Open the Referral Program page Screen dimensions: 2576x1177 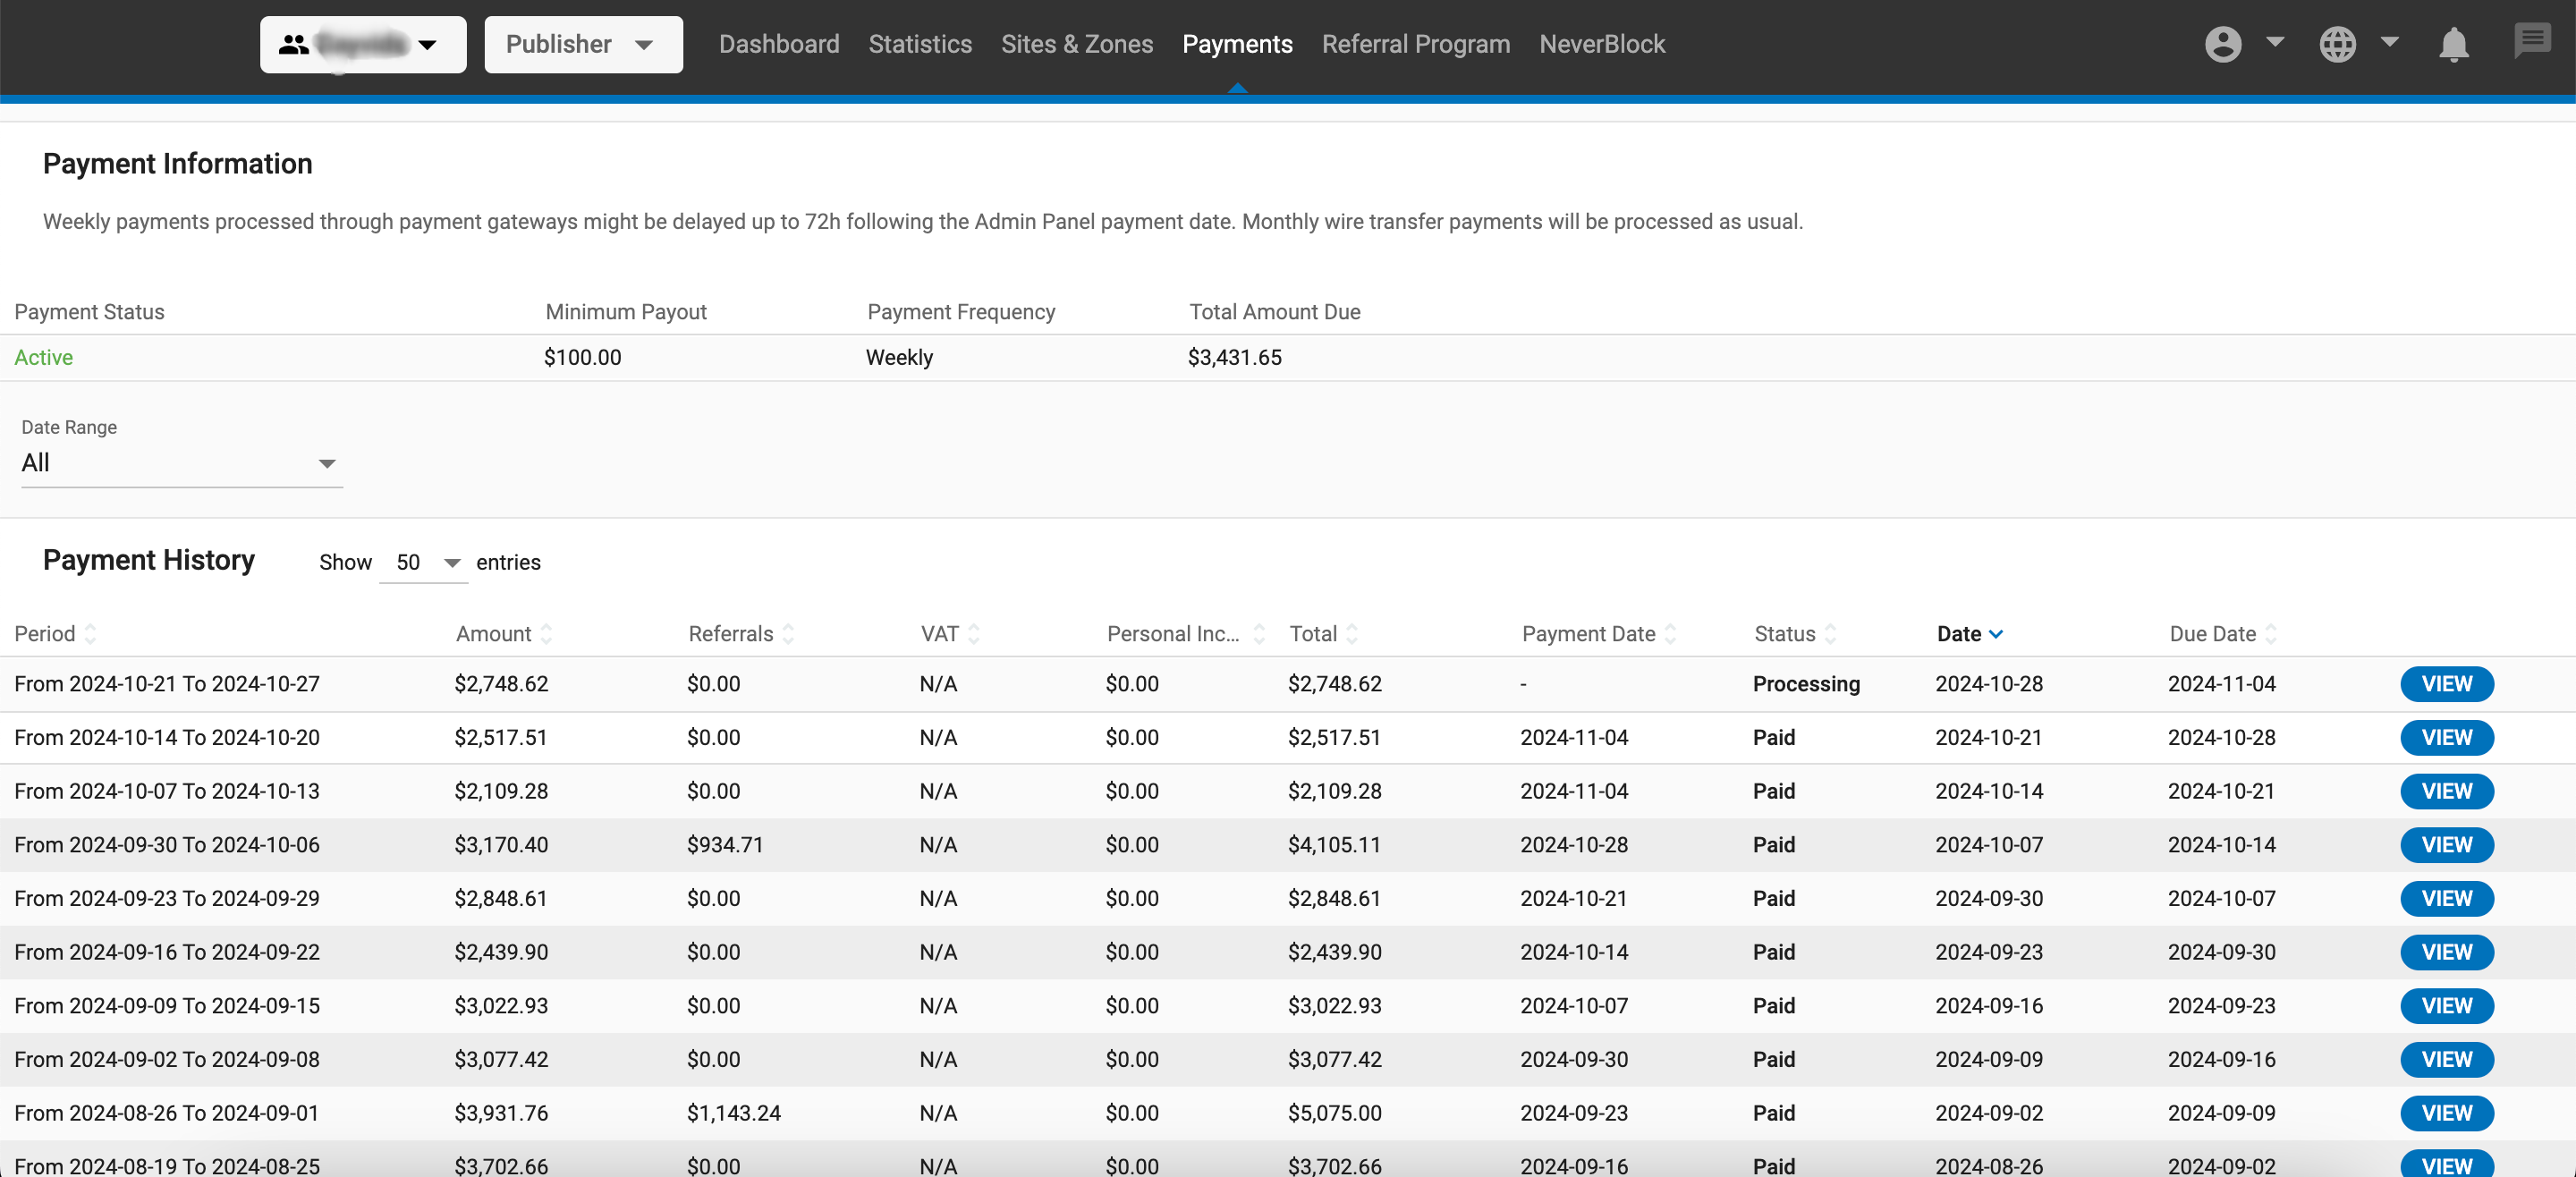pyautogui.click(x=1415, y=44)
